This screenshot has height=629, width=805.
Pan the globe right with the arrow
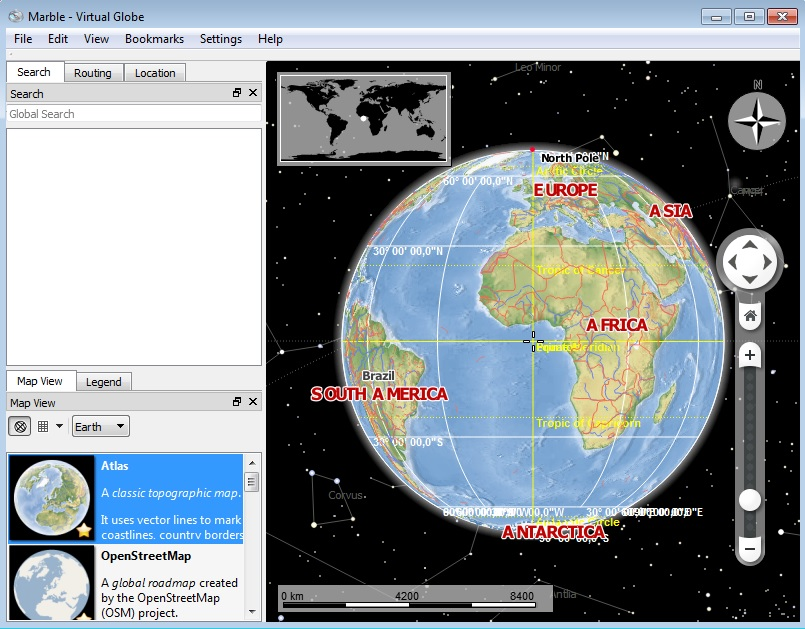coord(768,262)
